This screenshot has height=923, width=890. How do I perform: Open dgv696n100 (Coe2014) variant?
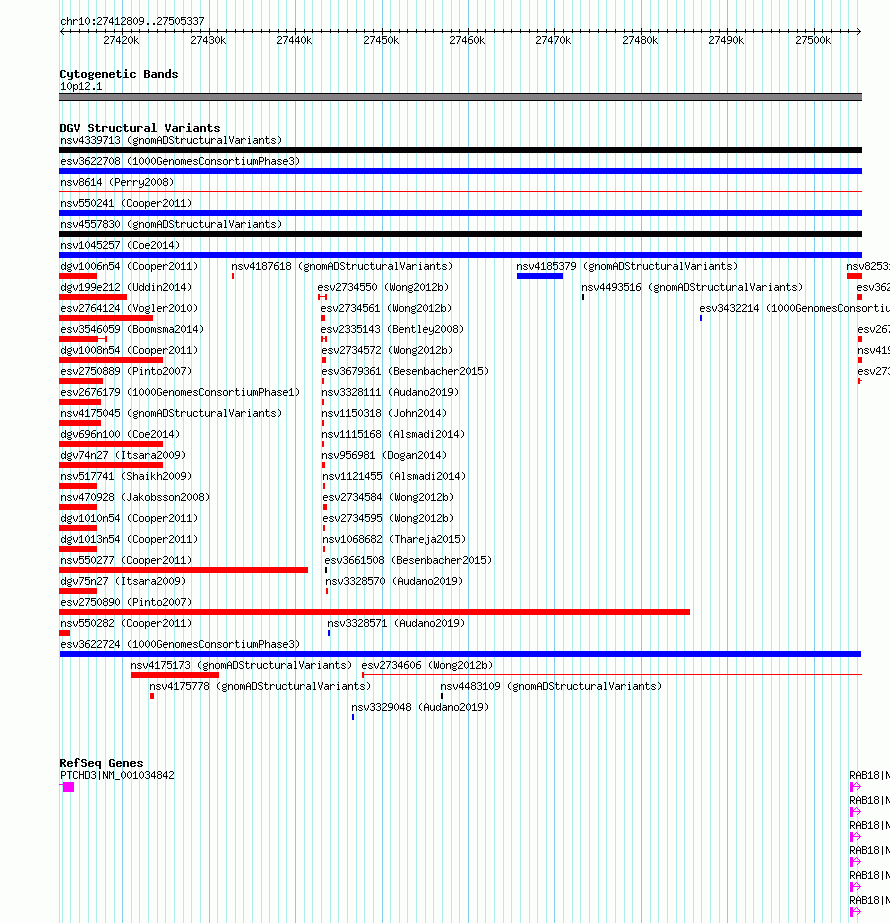point(120,434)
